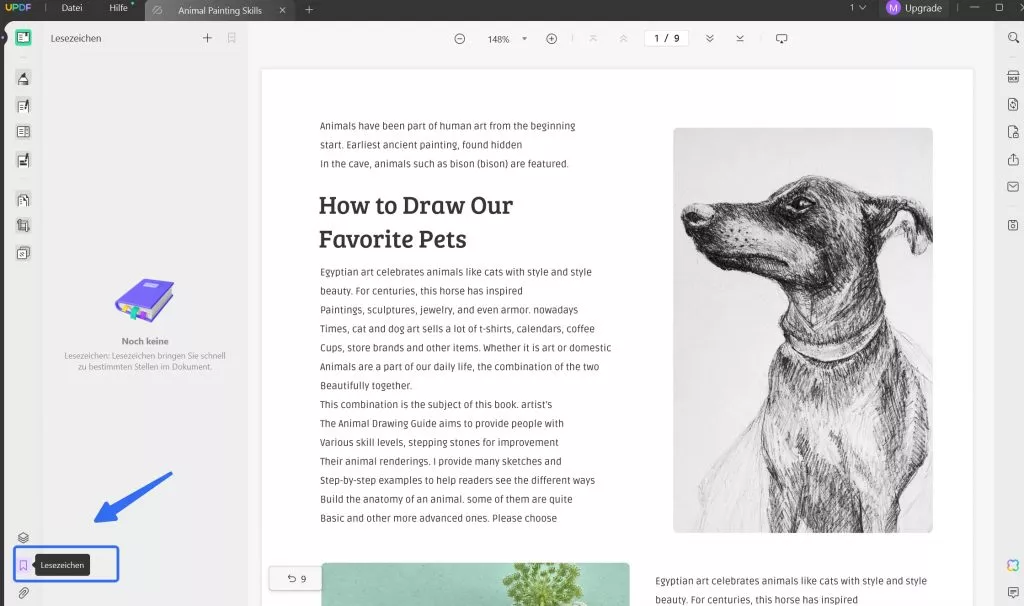Expand the version number dropdown in title bar
Screen dimensions: 1024x606
click(858, 8)
